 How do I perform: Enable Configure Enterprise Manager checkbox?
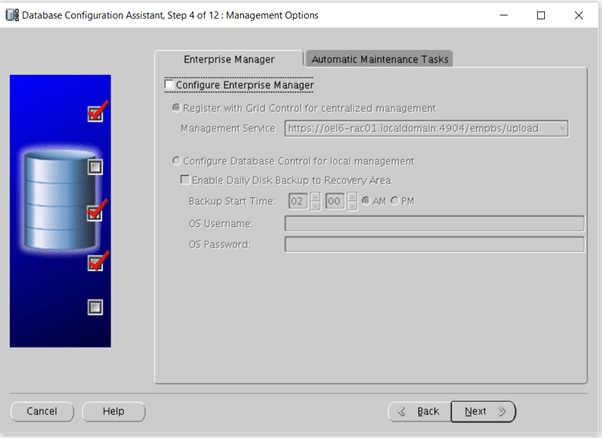(x=170, y=85)
